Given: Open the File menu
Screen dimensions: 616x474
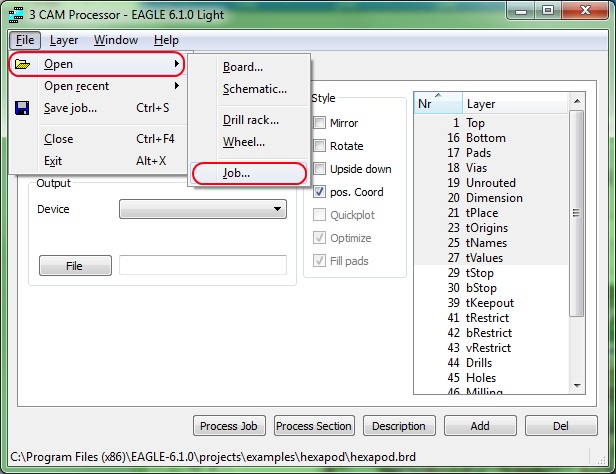Looking at the screenshot, I should pyautogui.click(x=25, y=40).
